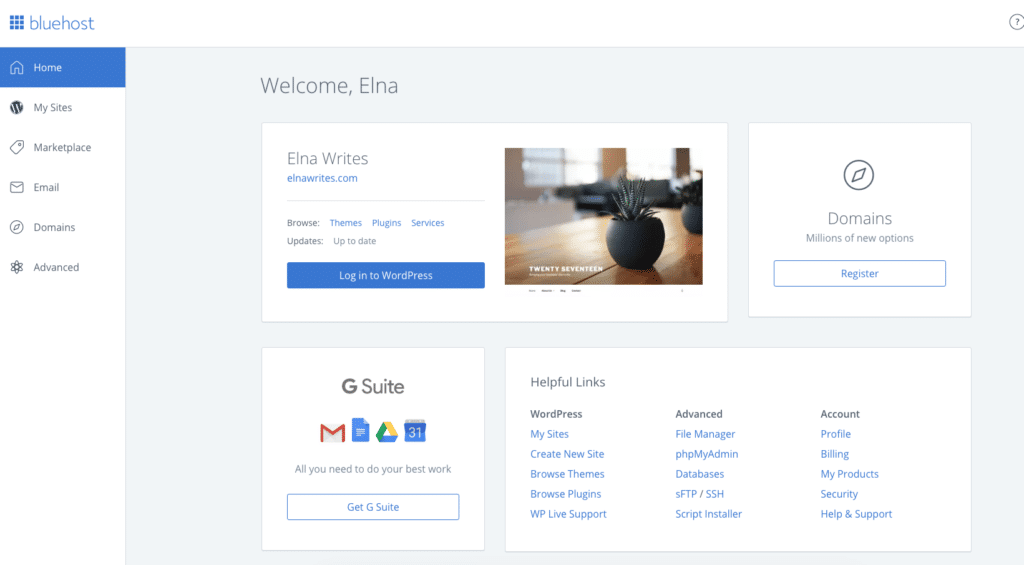Click the atom icon beside Advanced
This screenshot has height=565, width=1024.
click(17, 267)
